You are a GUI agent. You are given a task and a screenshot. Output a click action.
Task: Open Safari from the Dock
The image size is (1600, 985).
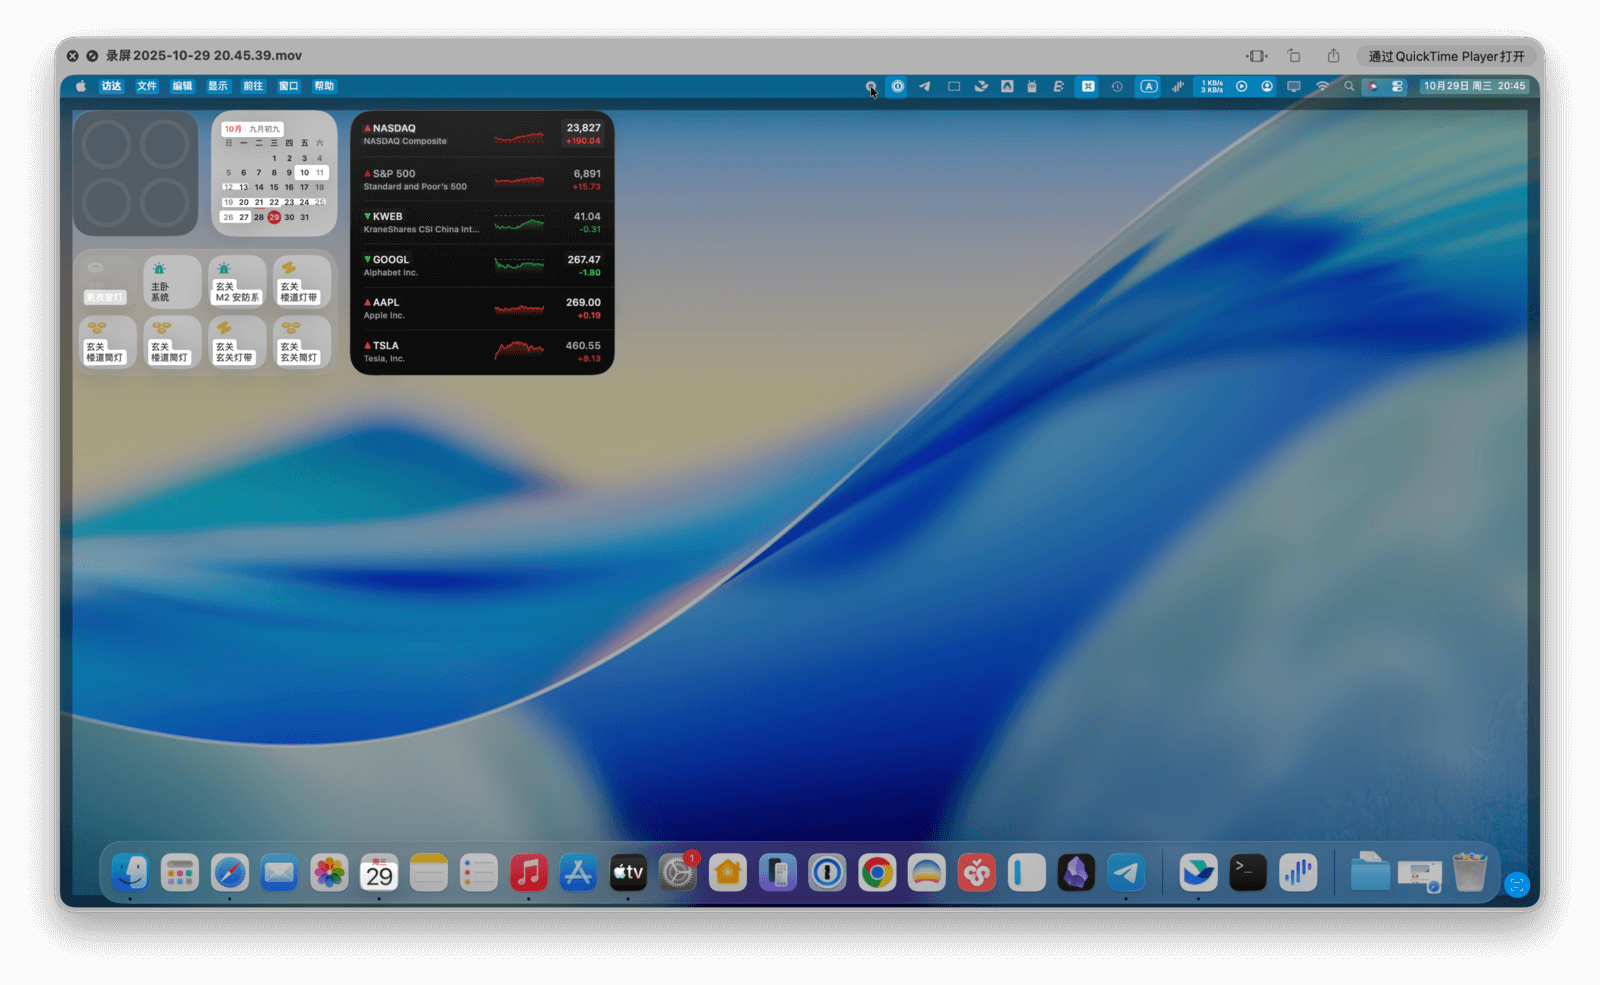(x=229, y=873)
